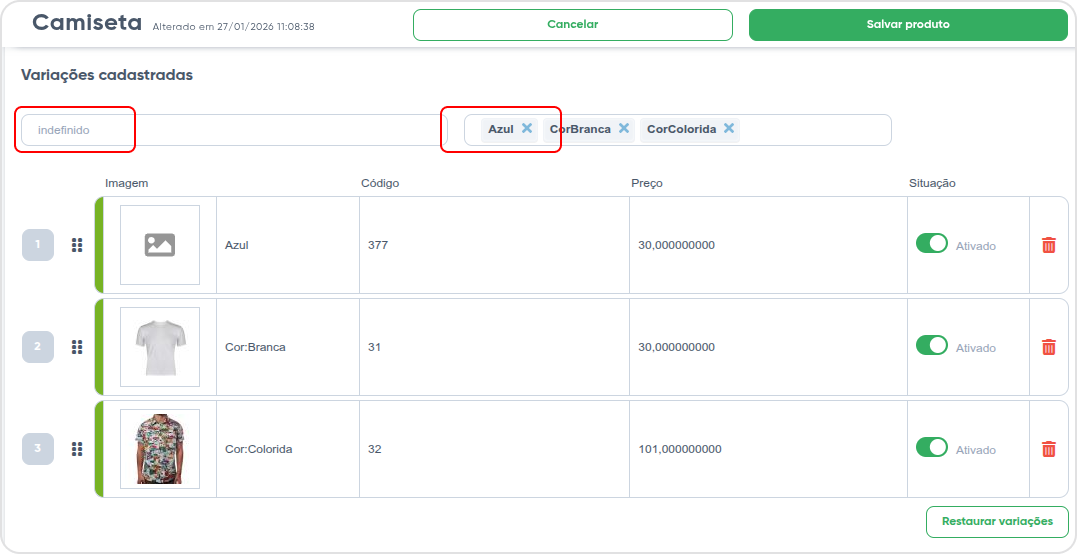Image resolution: width=1077 pixels, height=554 pixels.
Task: Click the placeholder image of Azul variation
Action: [160, 245]
